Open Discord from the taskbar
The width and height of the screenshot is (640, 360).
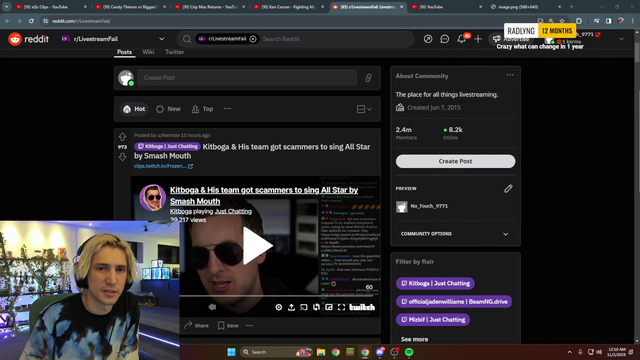[380, 352]
